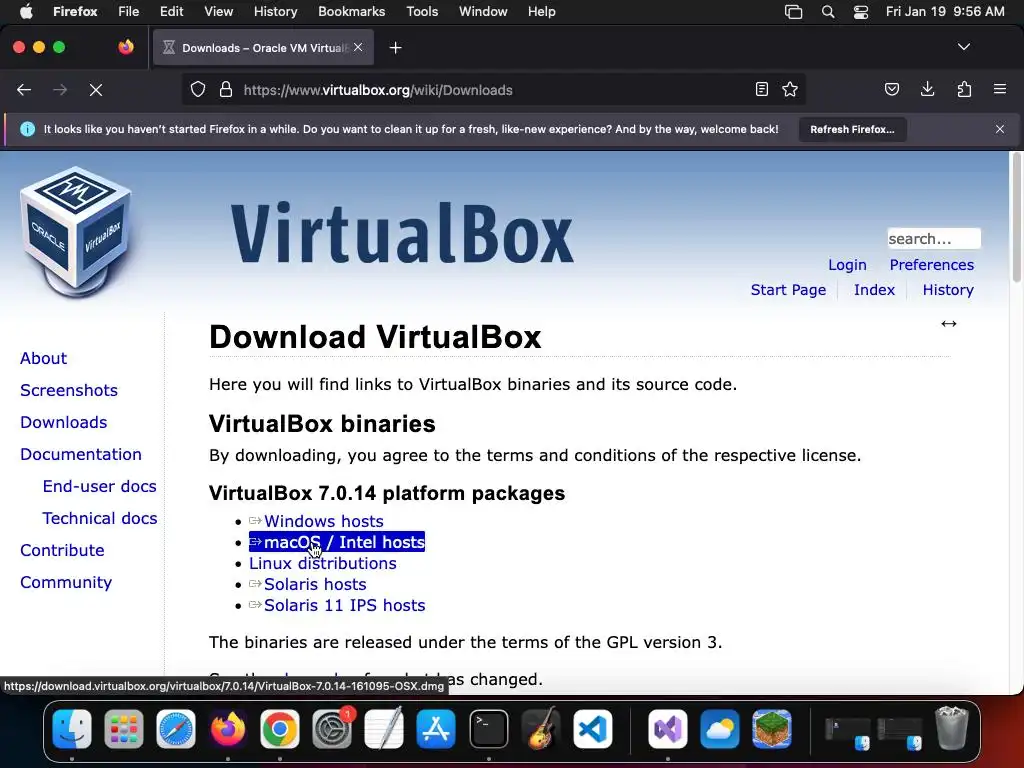The image size is (1024, 768).
Task: Click the URL address bar
Action: click(x=493, y=89)
